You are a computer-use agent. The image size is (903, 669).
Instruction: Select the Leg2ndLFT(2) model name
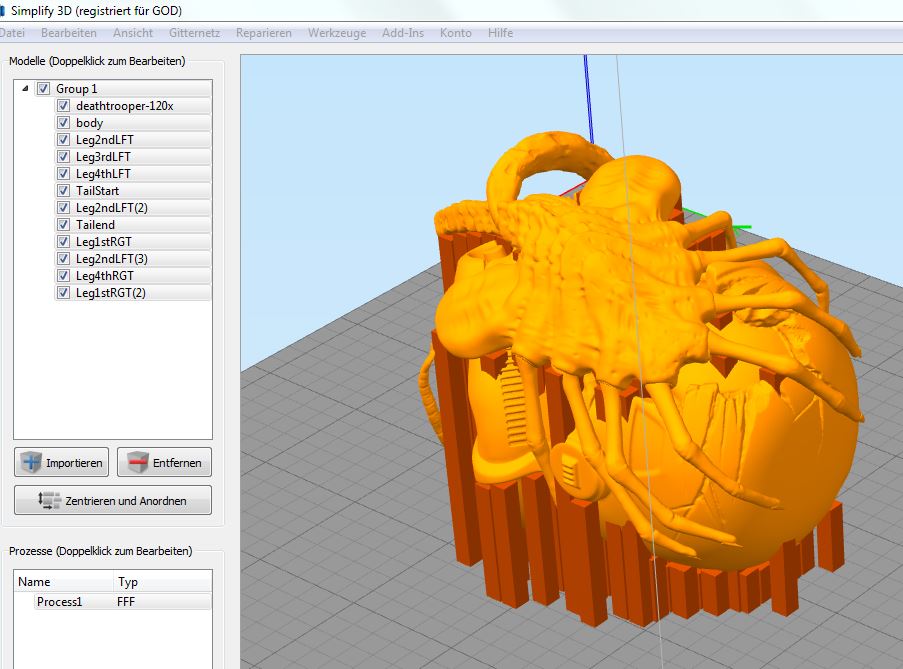pyautogui.click(x=112, y=208)
